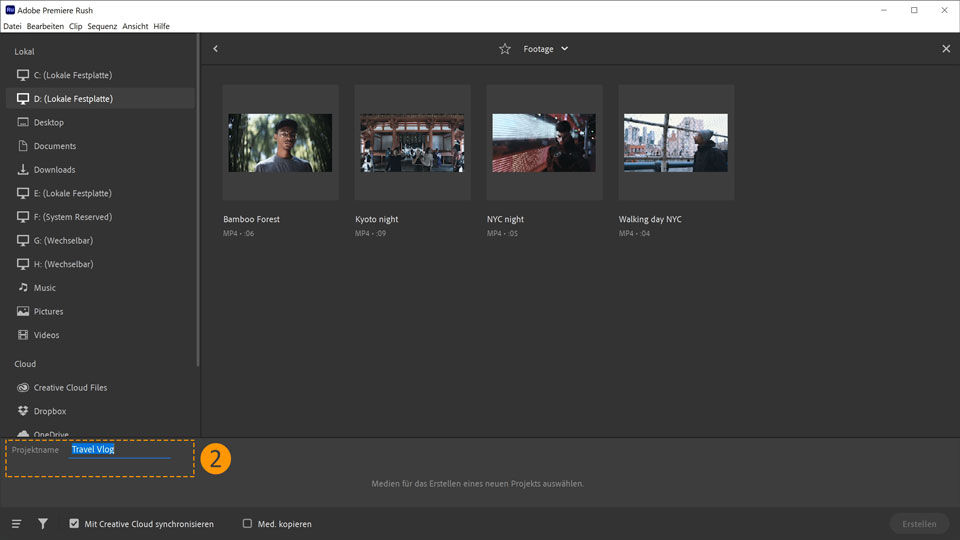Click the Mit Creative Cloud synchronisieren label

149,524
